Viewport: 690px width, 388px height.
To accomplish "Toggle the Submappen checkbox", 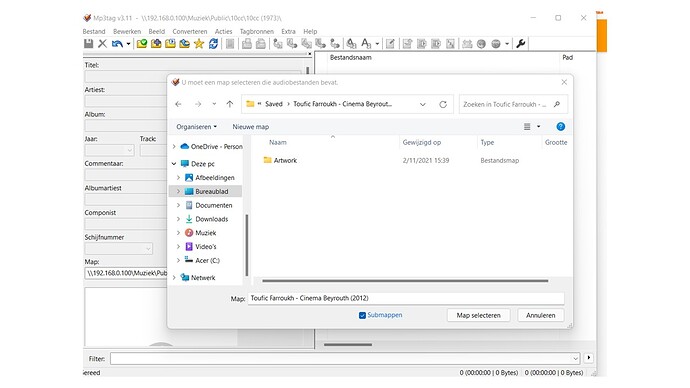I will pos(362,315).
